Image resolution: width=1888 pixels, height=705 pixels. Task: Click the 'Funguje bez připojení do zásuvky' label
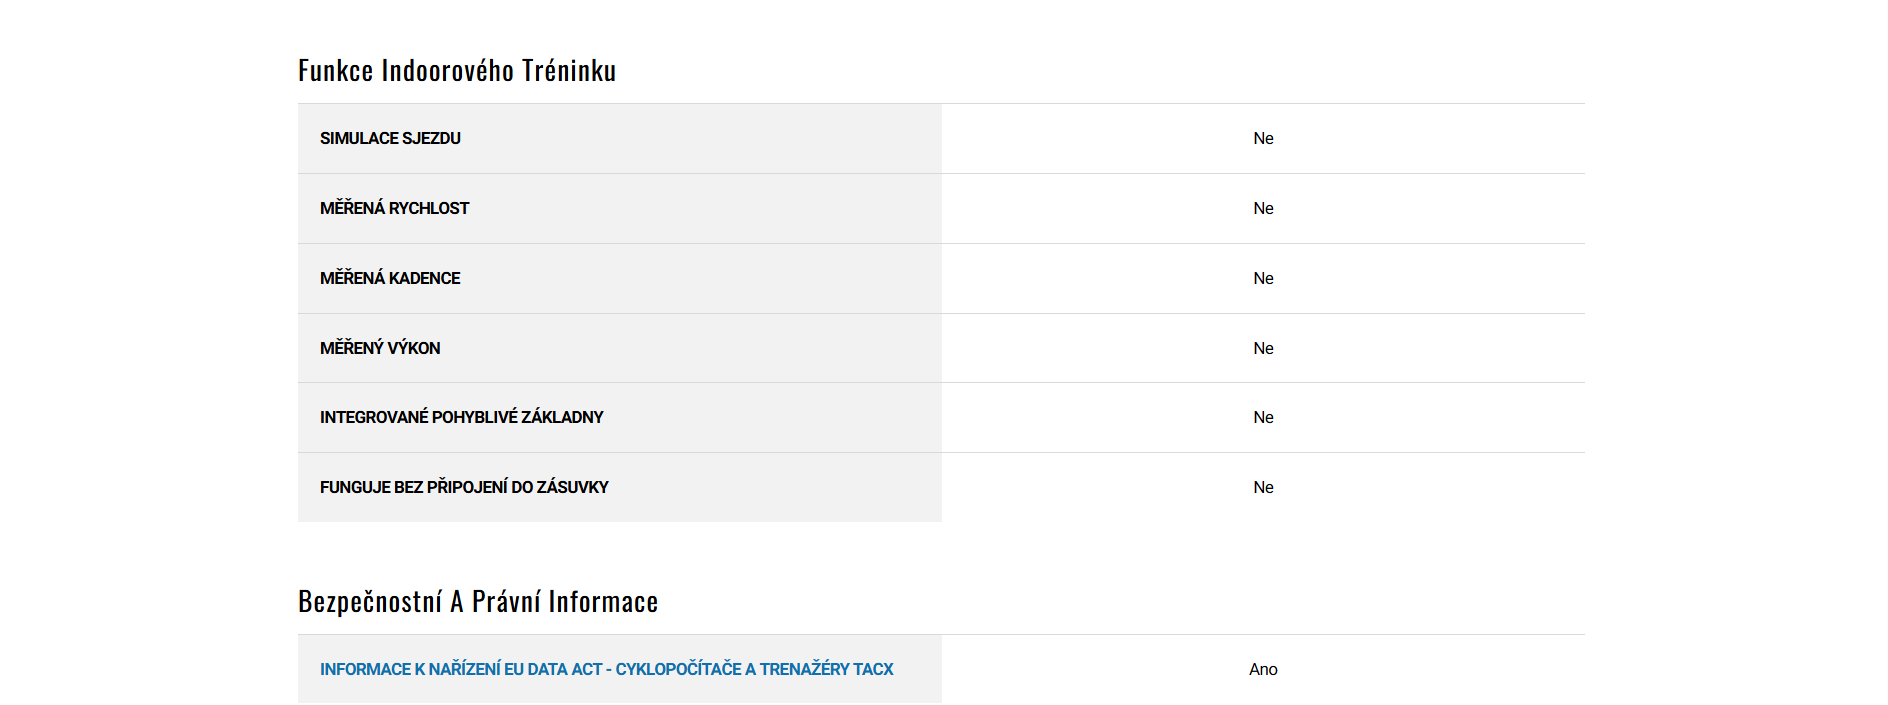[x=464, y=487]
